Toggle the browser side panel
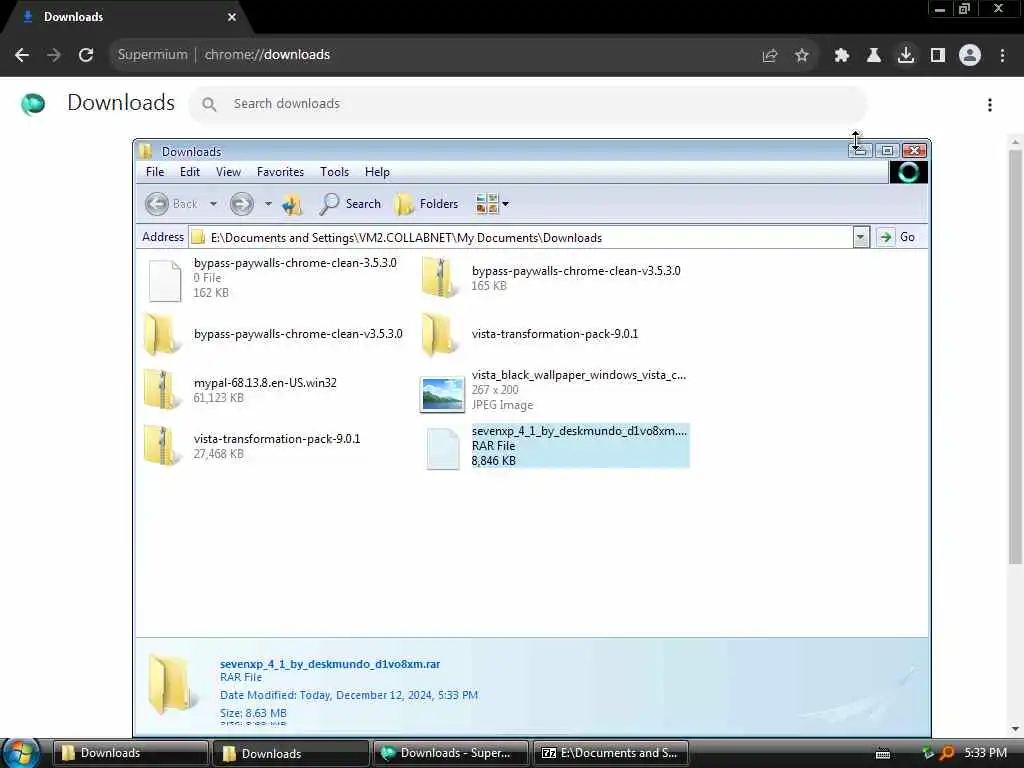 point(938,56)
